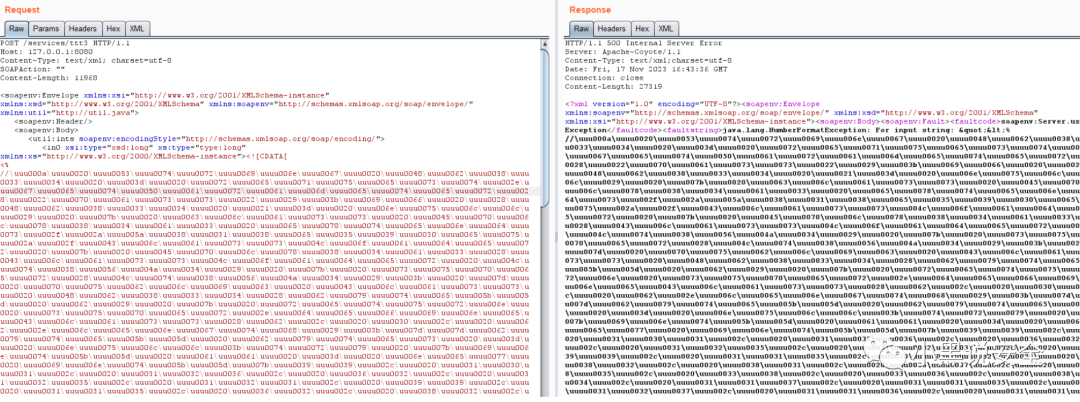This screenshot has width=1080, height=402.
Task: Click the "<in0 xsi:type="xsd:long"" line
Action: 144,147
